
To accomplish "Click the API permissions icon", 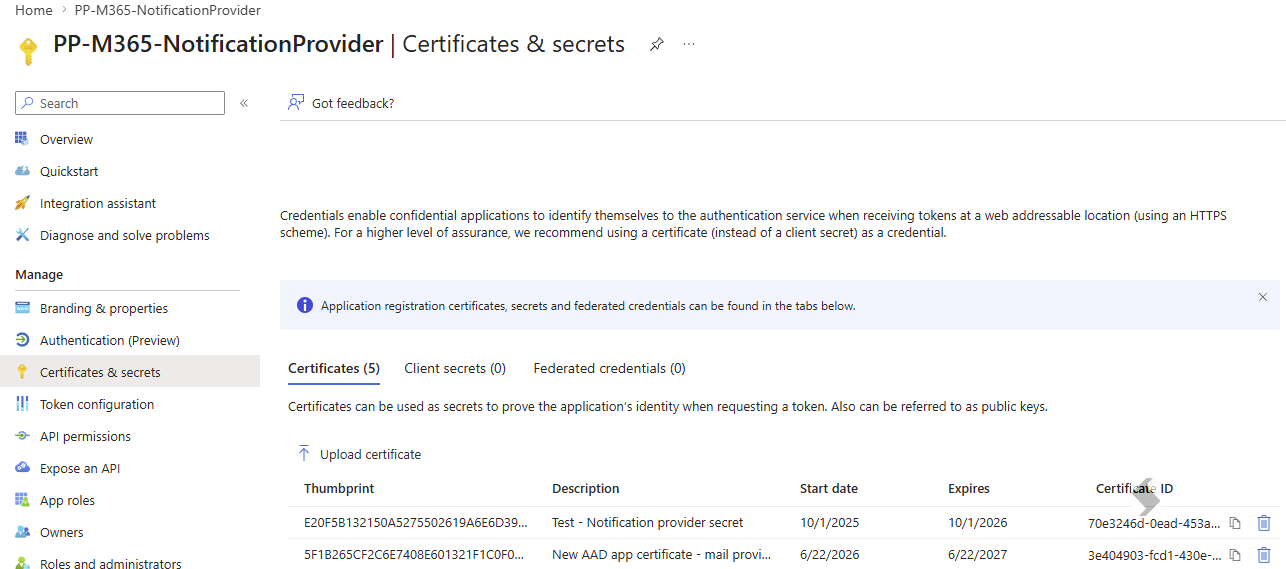I will [x=22, y=436].
